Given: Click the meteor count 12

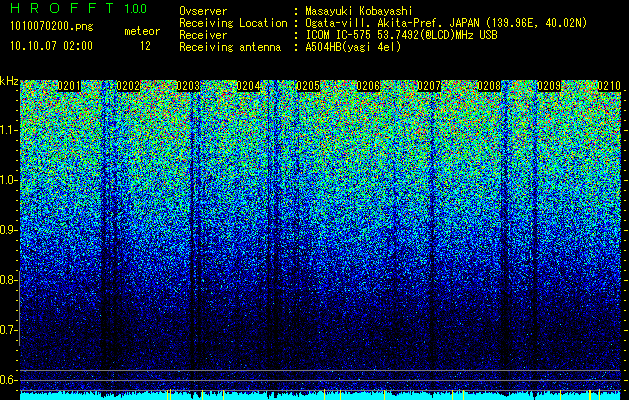Looking at the screenshot, I should pos(145,46).
